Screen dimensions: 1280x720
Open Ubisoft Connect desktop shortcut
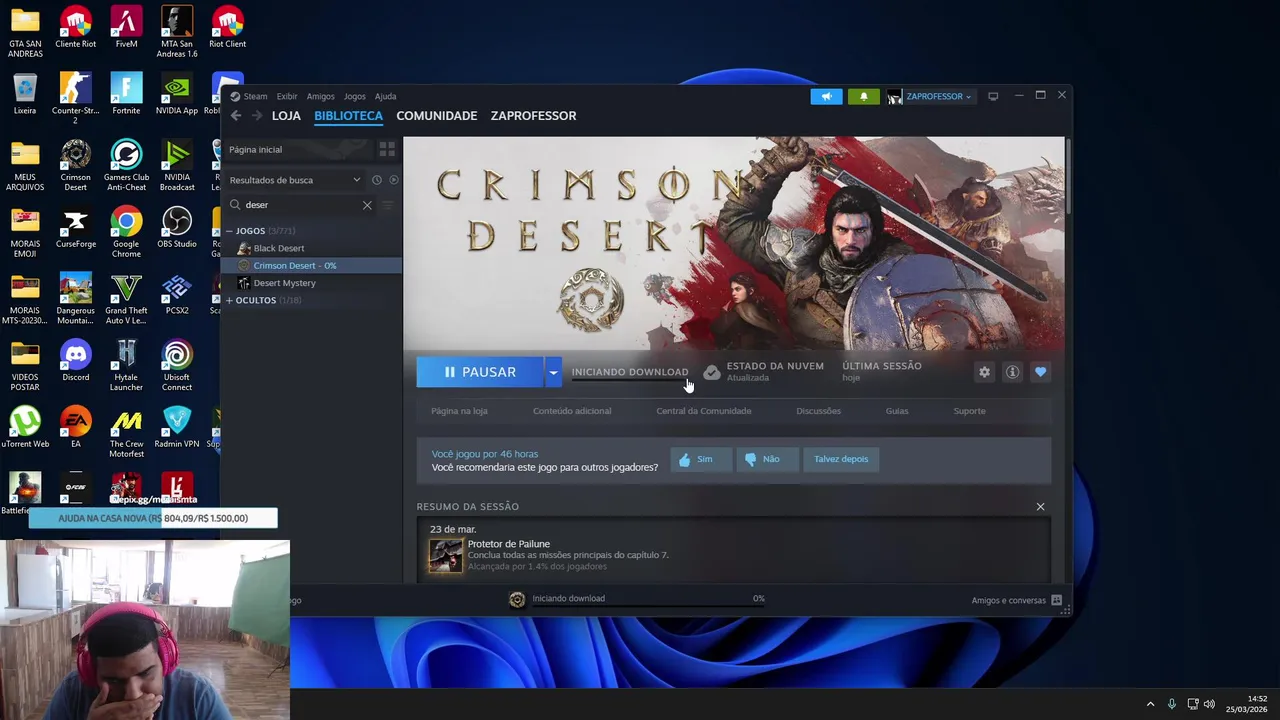pos(177,365)
